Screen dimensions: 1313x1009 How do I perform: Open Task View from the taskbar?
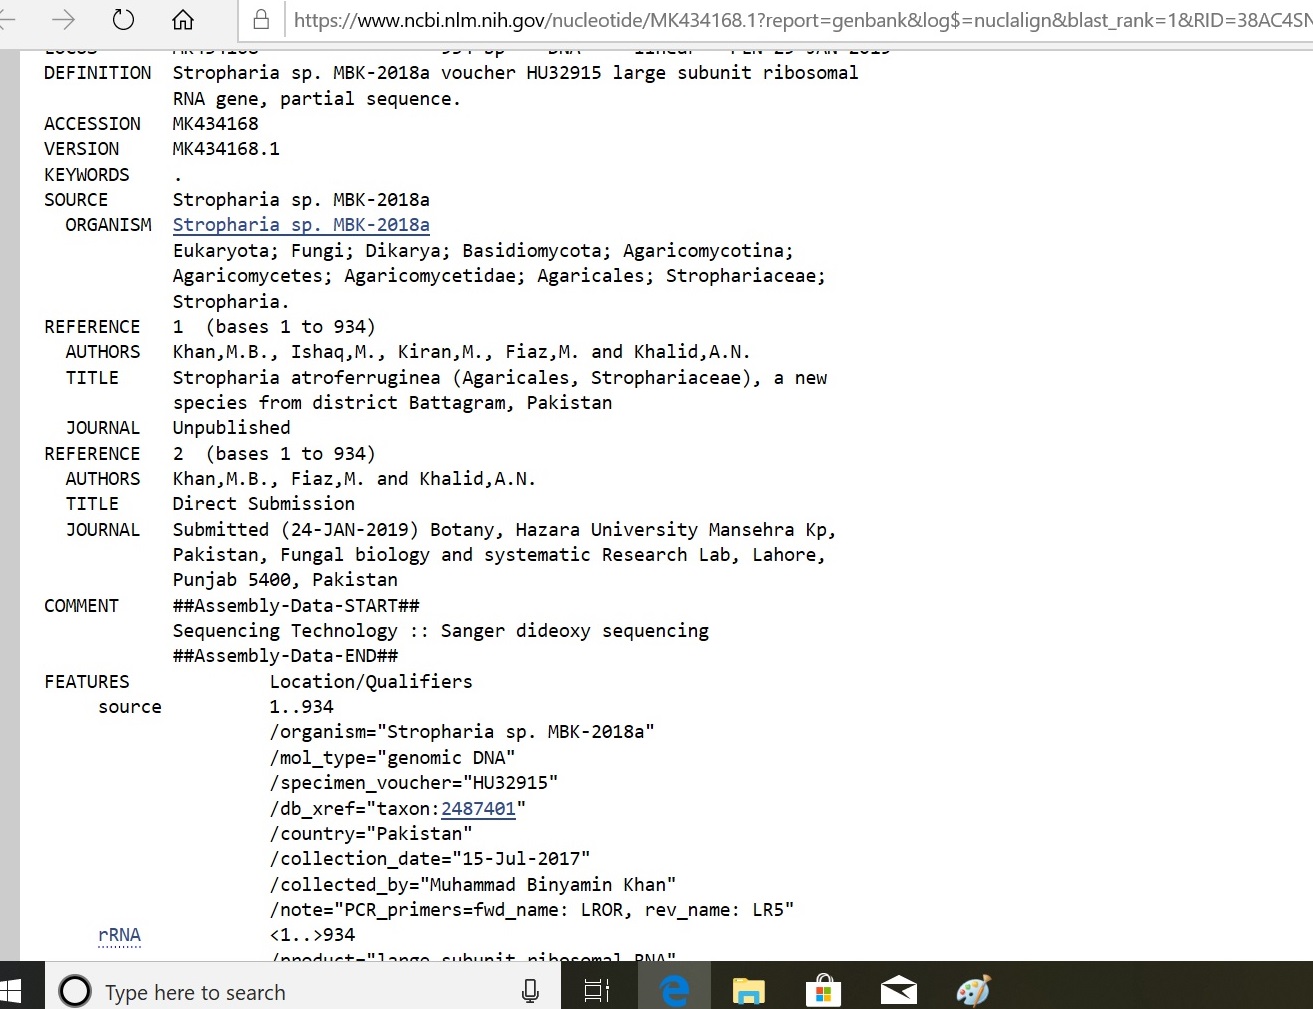click(x=597, y=991)
